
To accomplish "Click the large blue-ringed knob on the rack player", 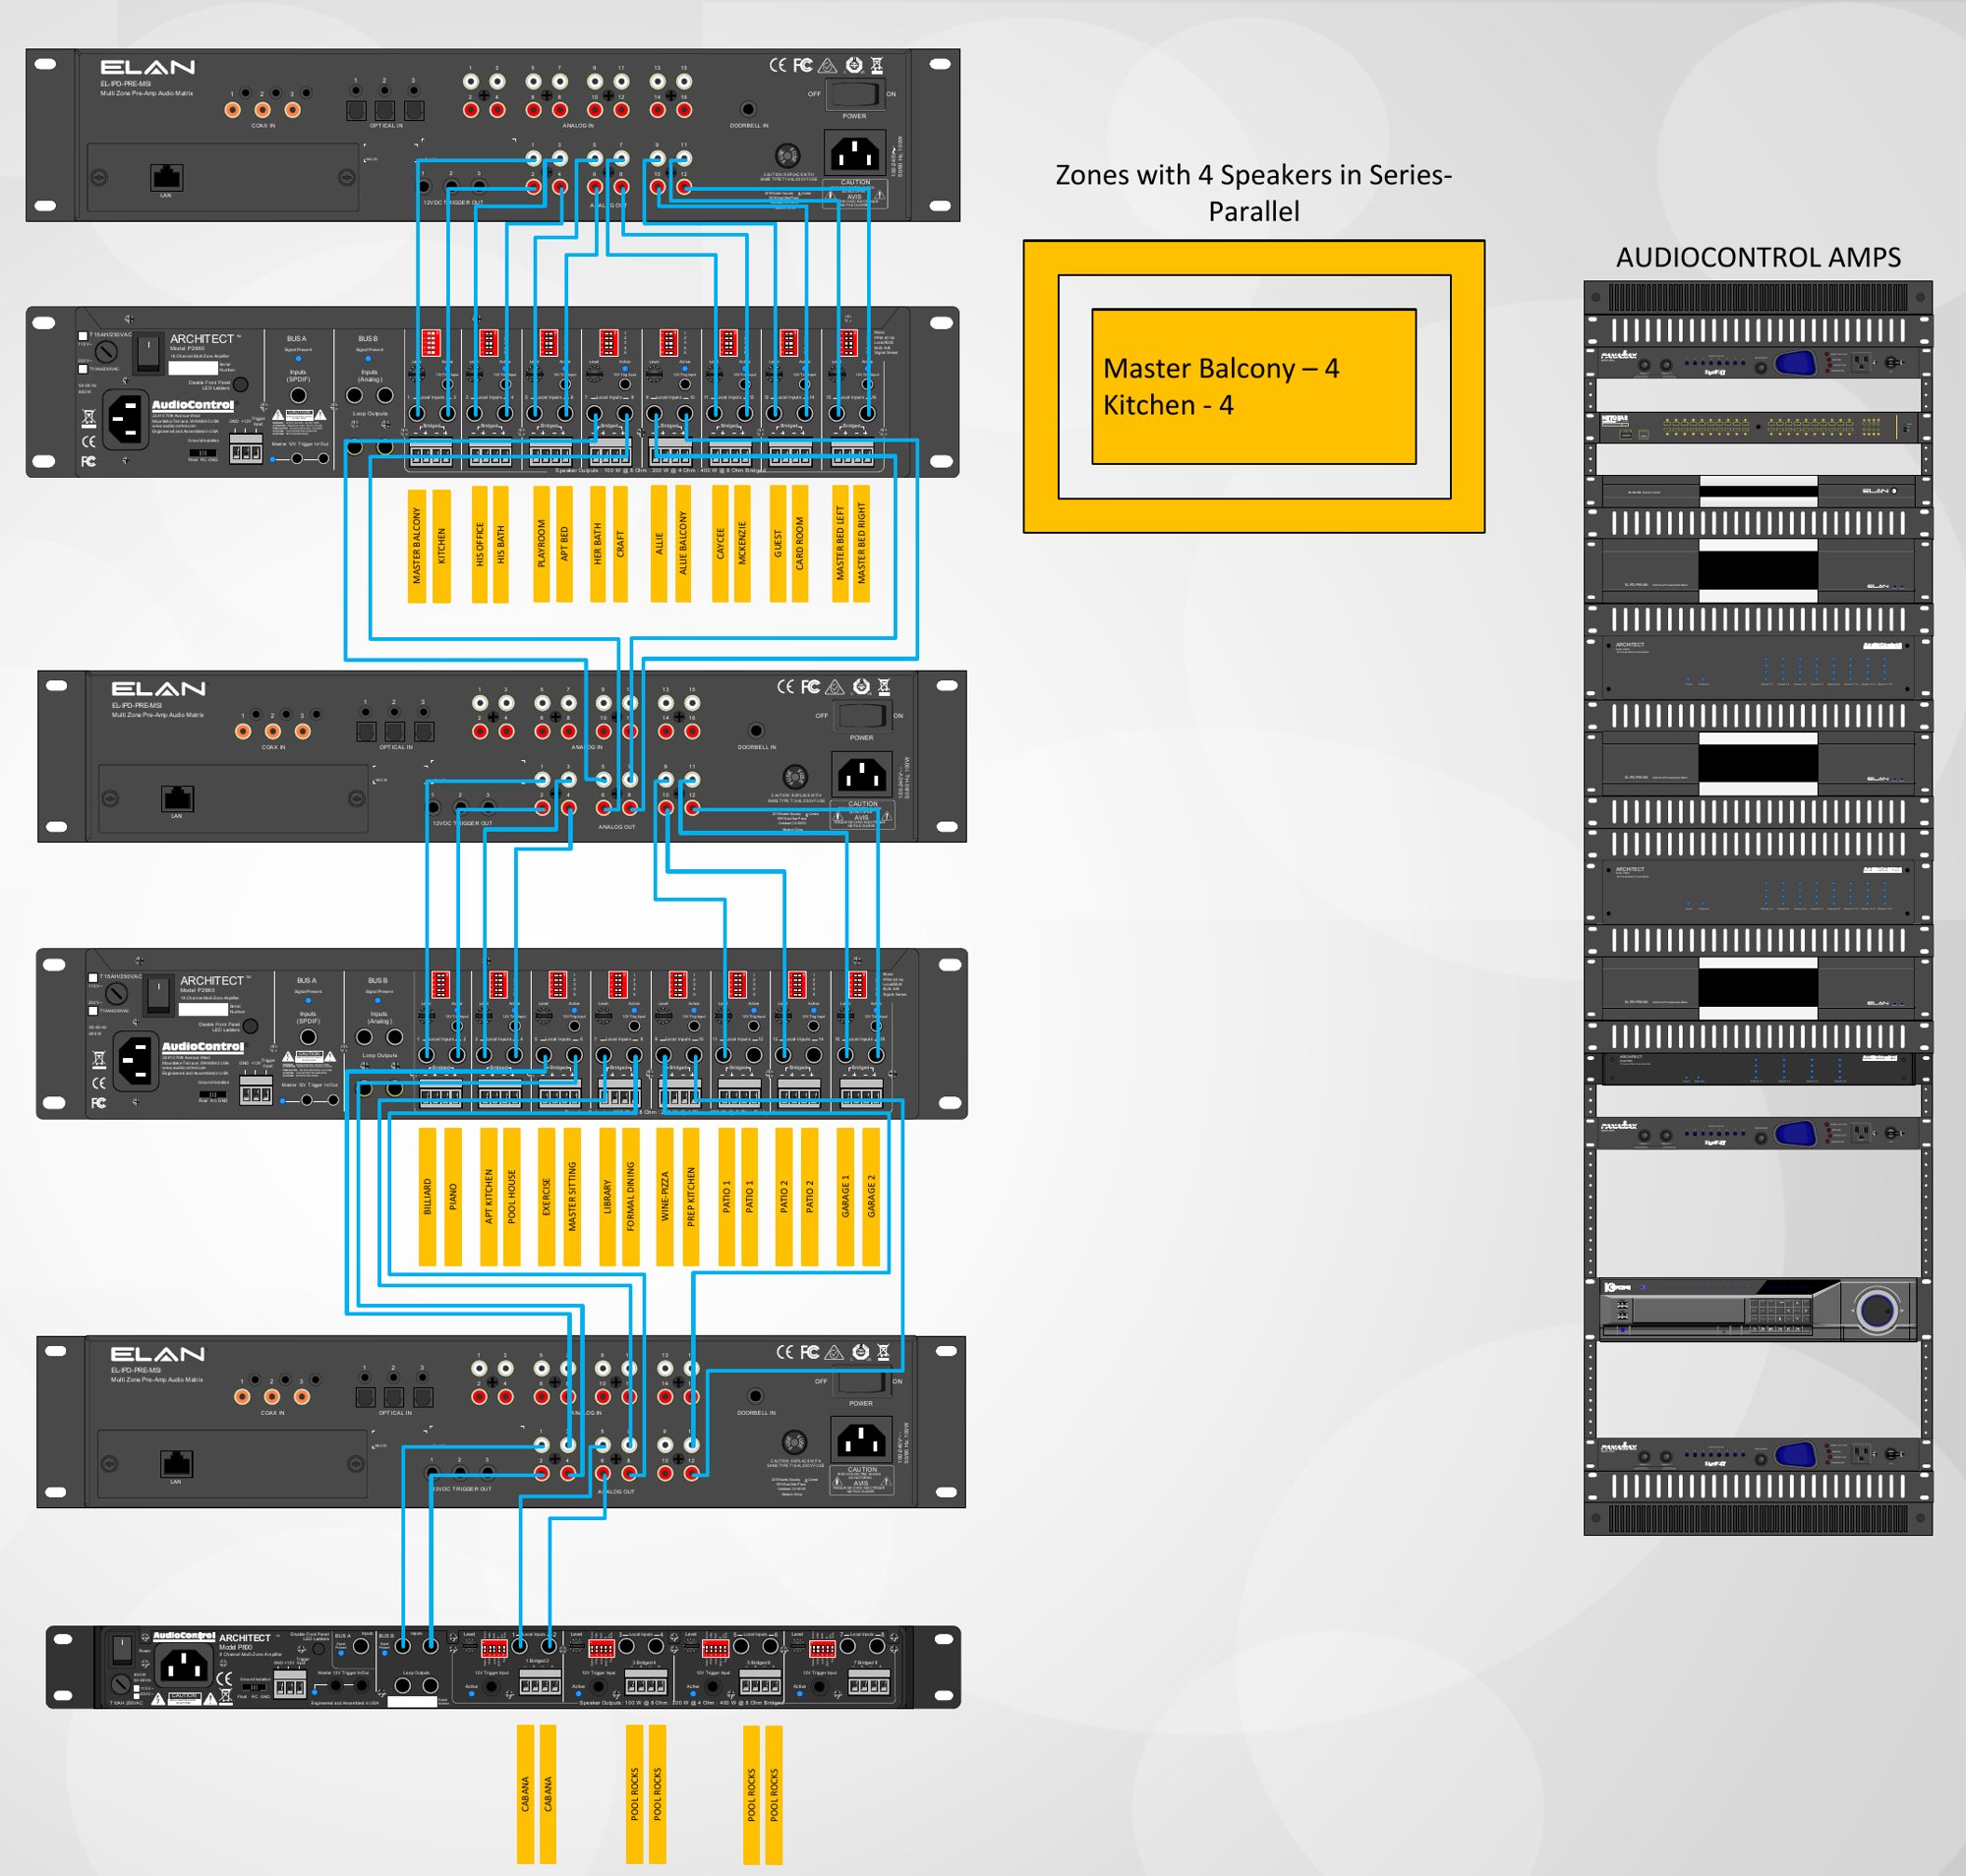I will coord(1876,1310).
